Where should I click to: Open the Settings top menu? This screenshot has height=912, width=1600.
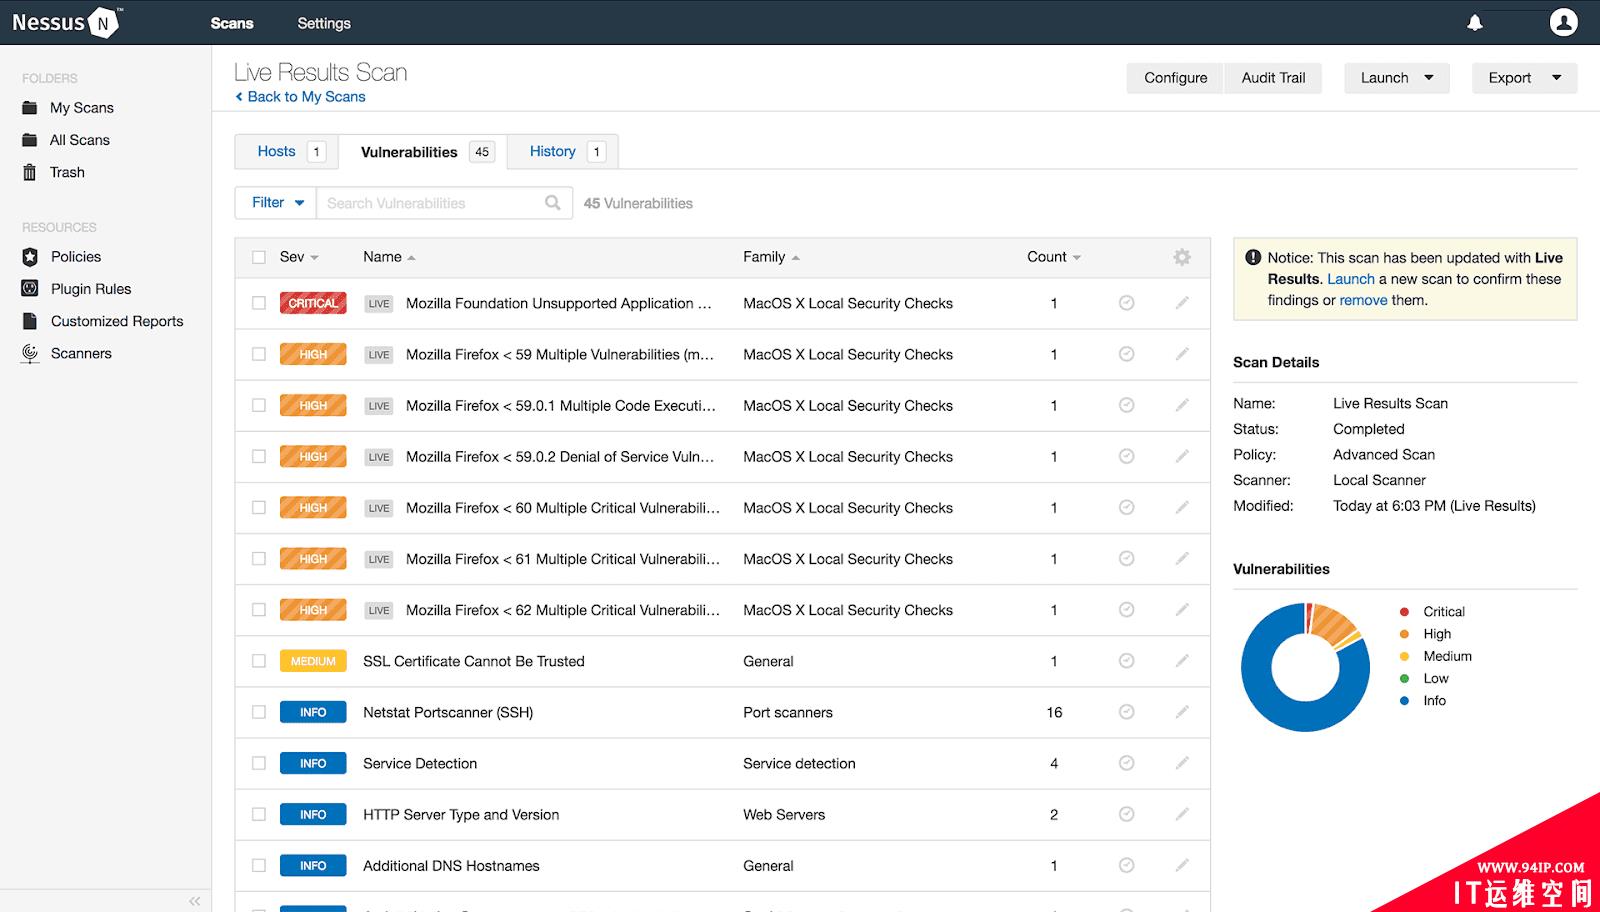(324, 23)
